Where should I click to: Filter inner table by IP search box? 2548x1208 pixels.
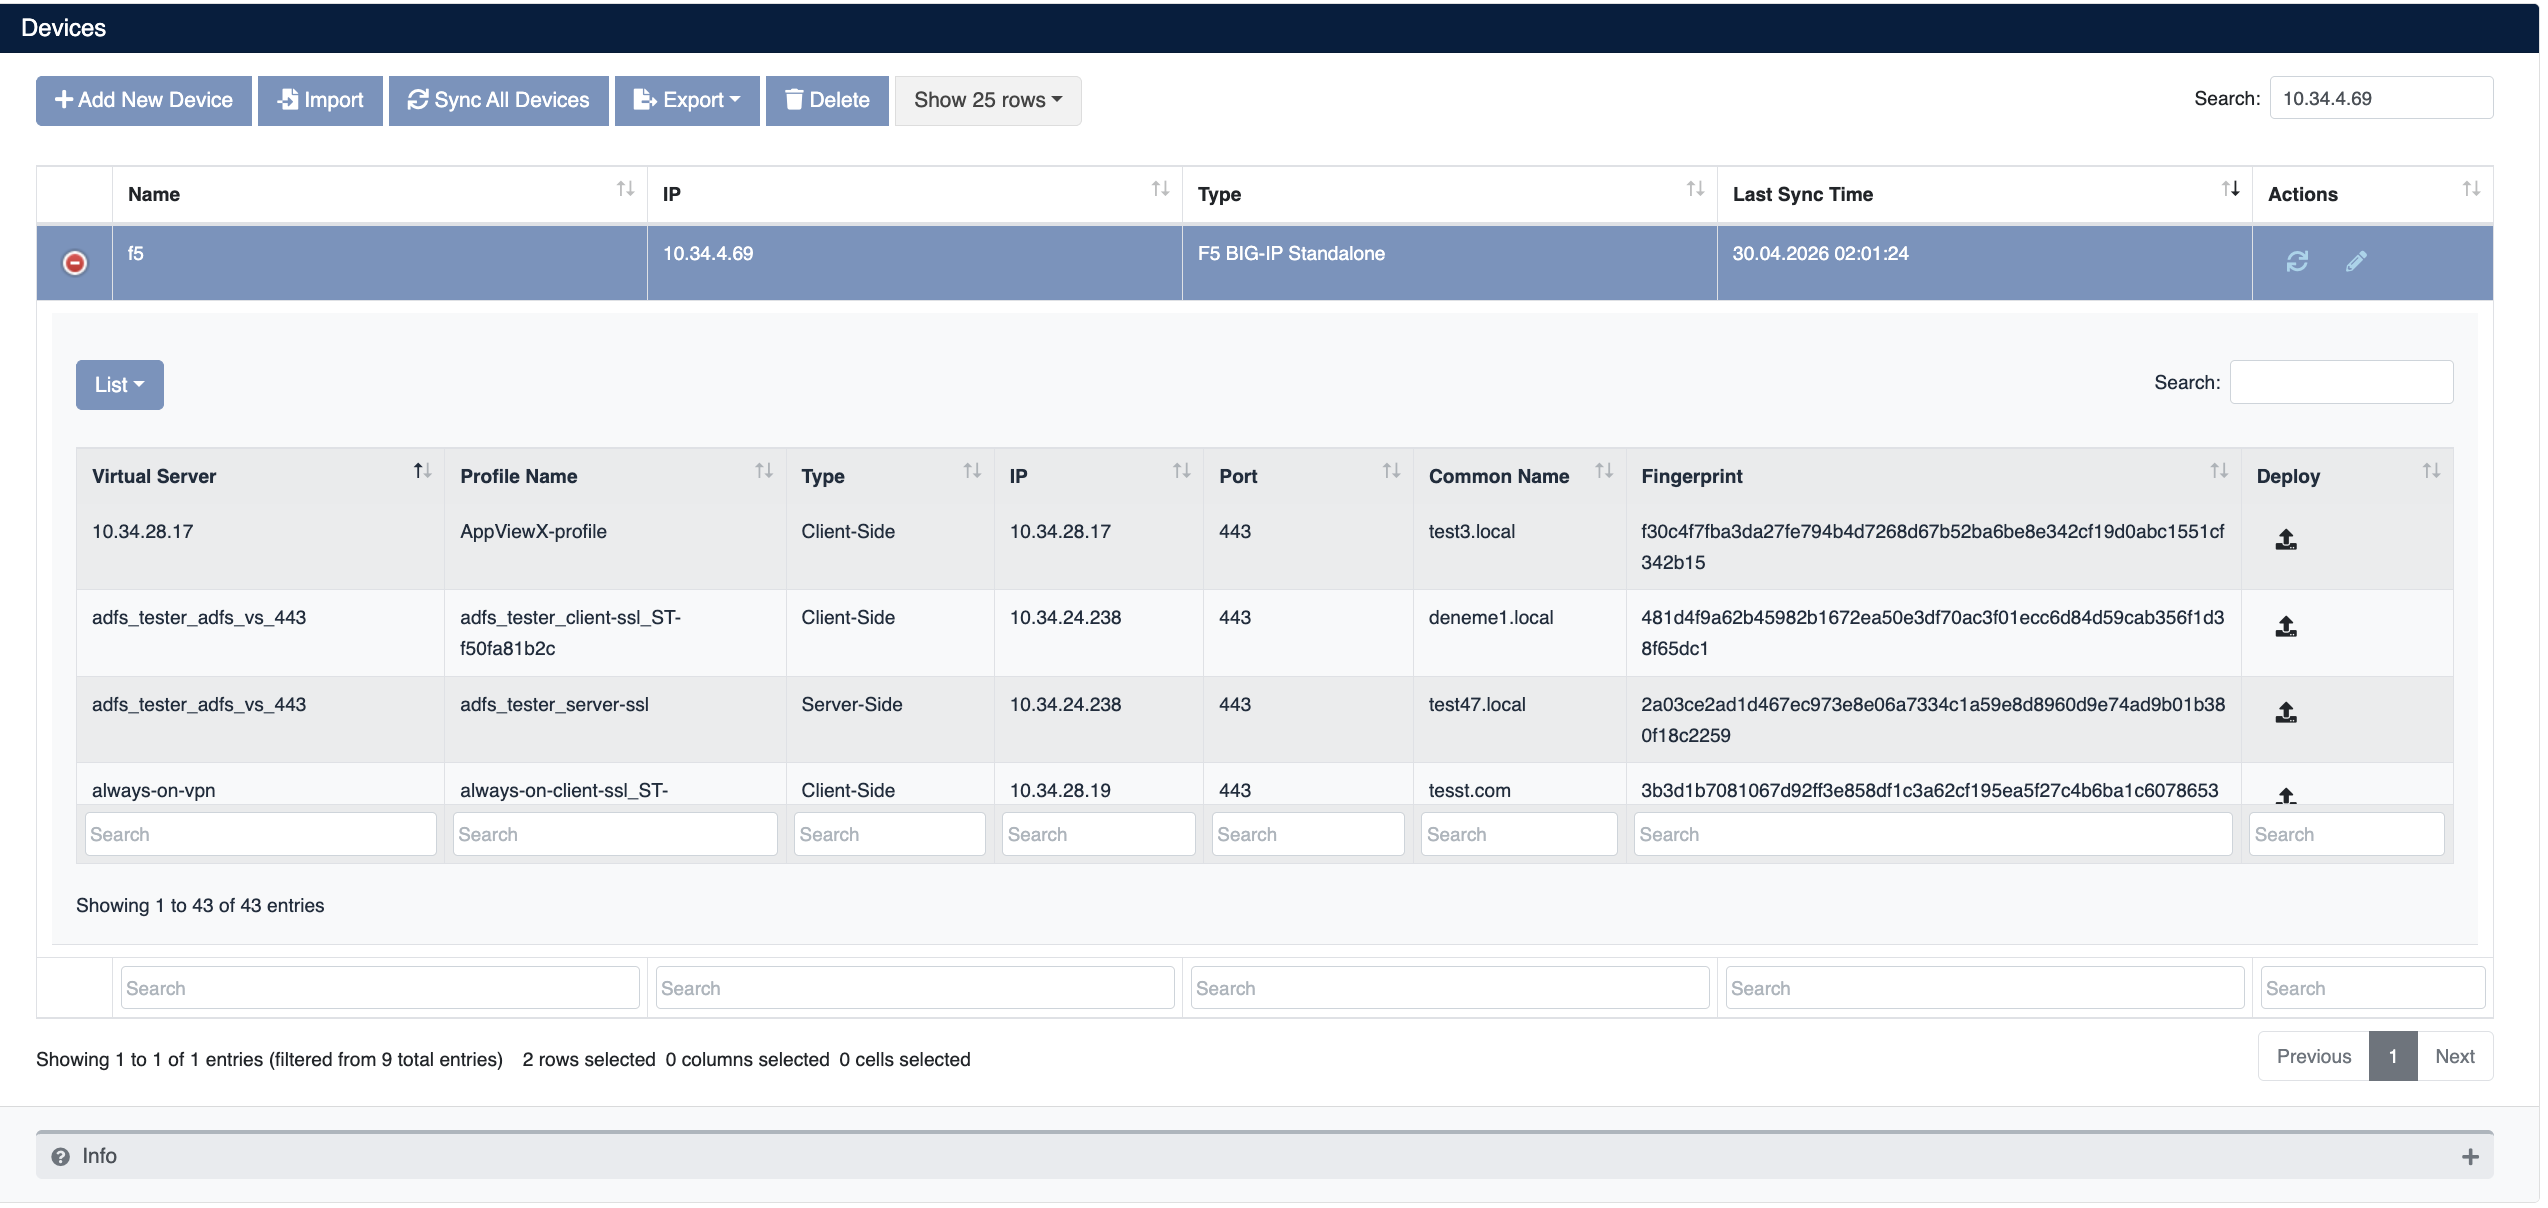click(1099, 834)
